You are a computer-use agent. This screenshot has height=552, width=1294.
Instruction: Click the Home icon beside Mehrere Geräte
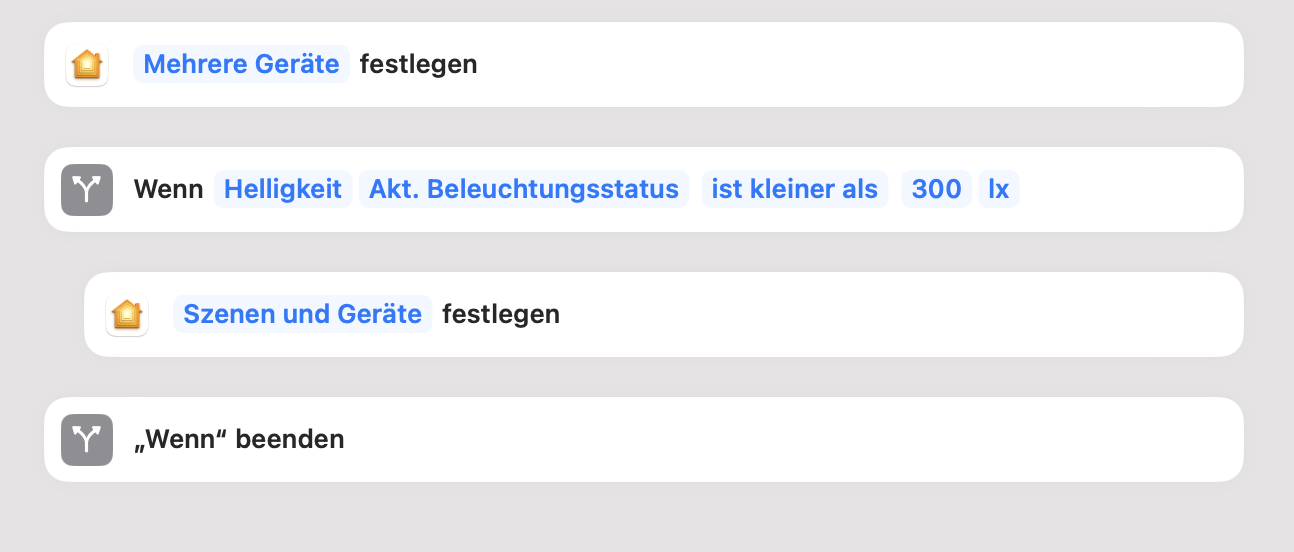87,65
